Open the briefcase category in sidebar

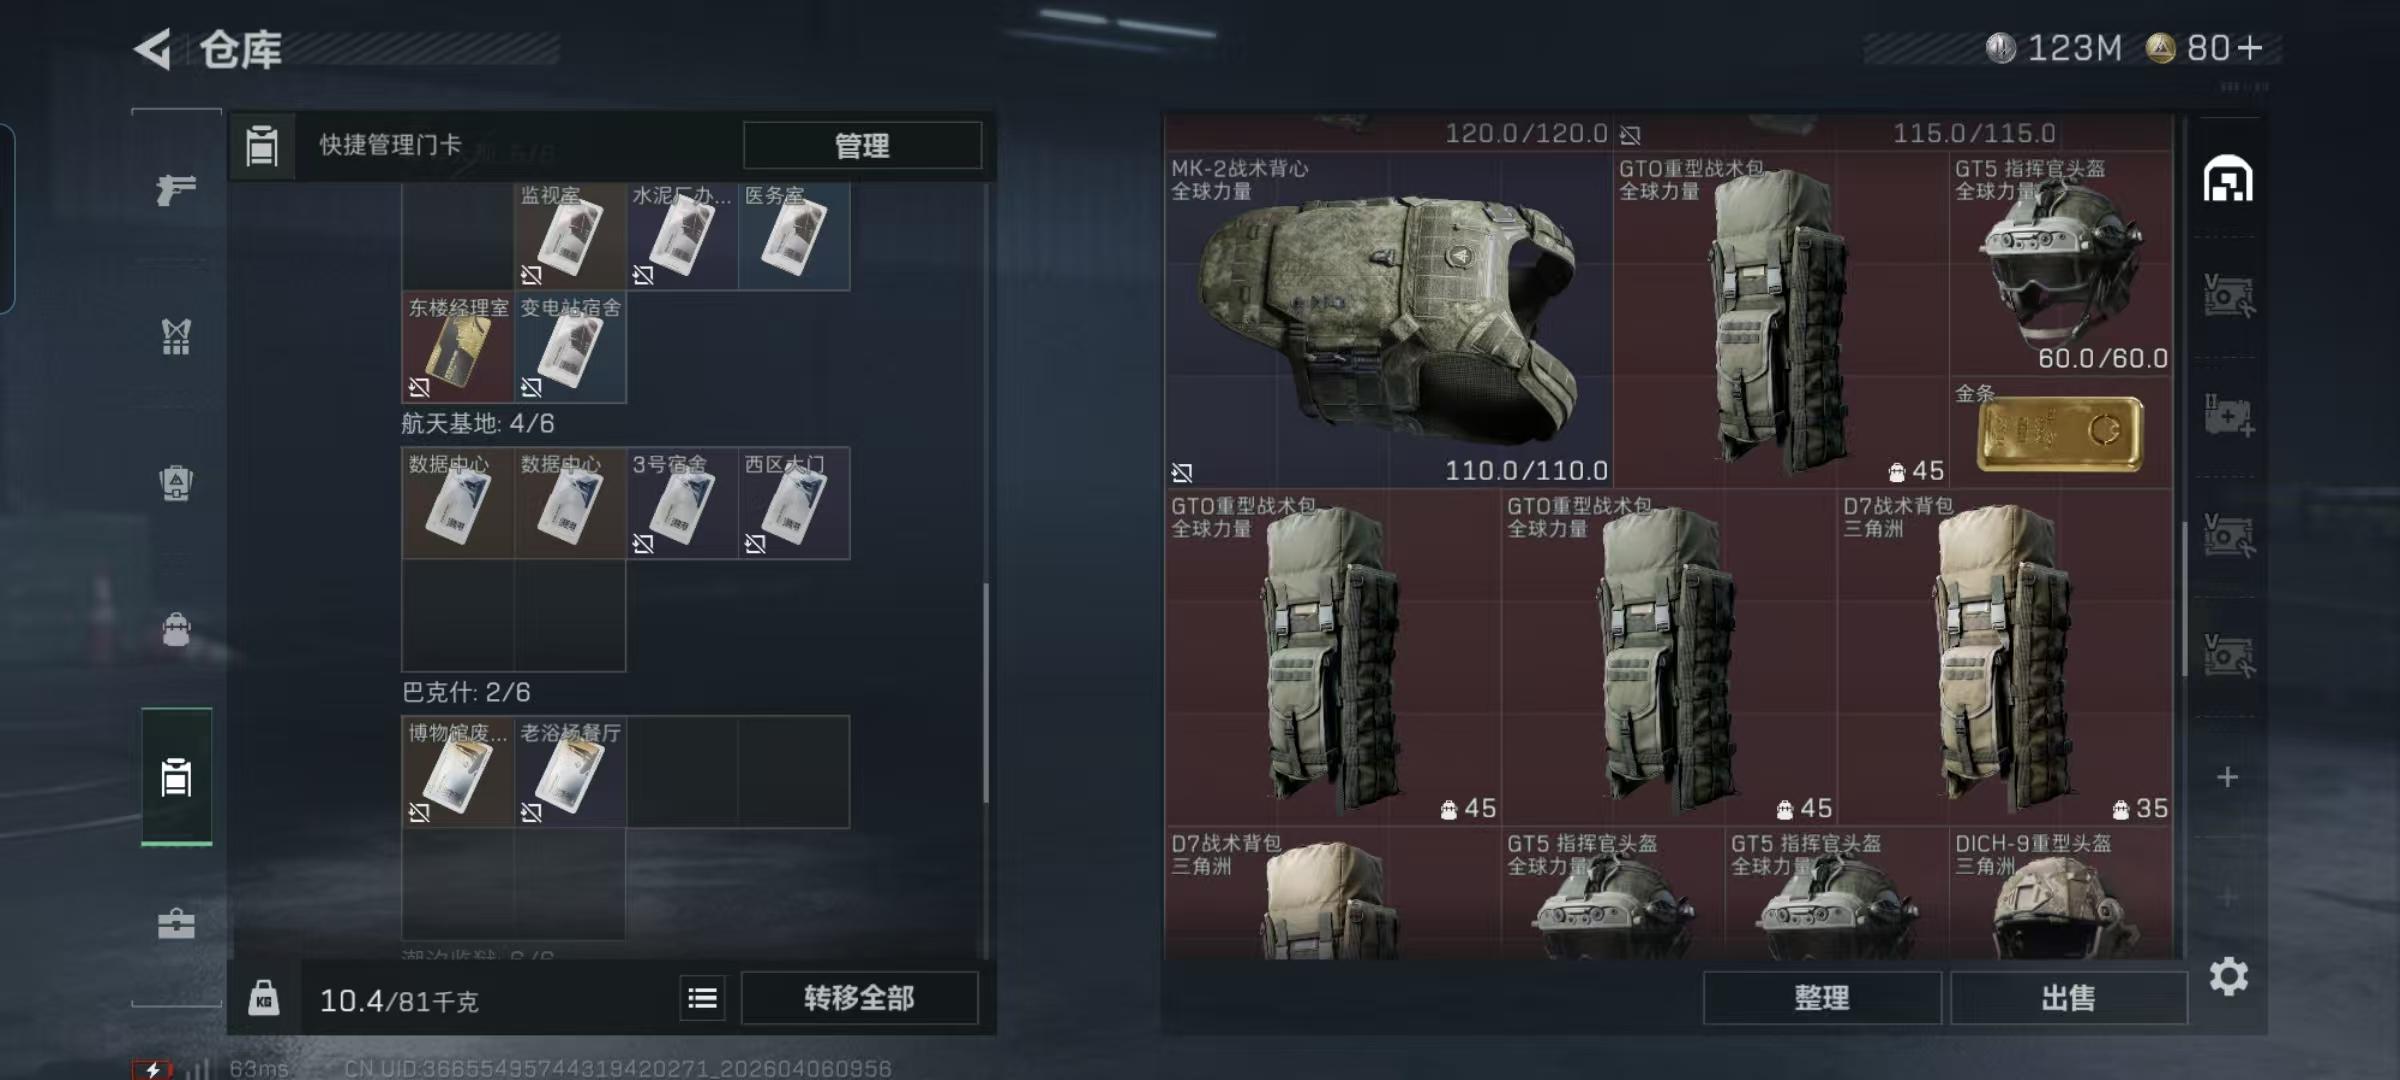[x=176, y=923]
